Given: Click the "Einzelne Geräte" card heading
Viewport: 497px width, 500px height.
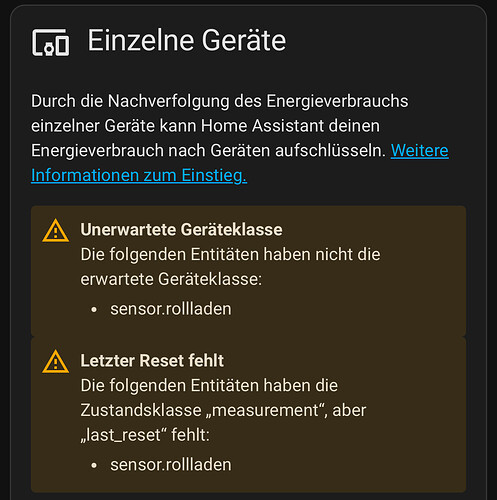Looking at the screenshot, I should [x=187, y=40].
